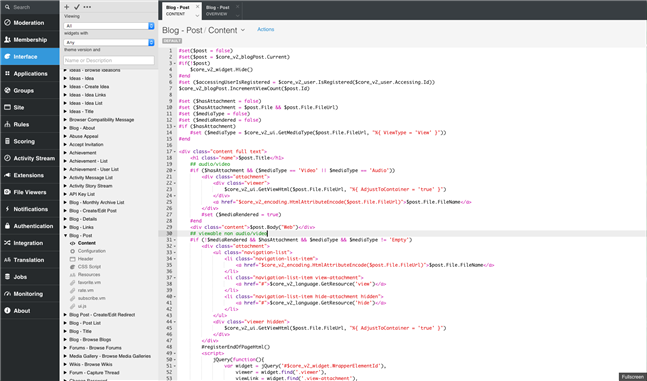Click the checkmark icon above widget list
Image resolution: width=647 pixels, height=381 pixels.
point(77,7)
